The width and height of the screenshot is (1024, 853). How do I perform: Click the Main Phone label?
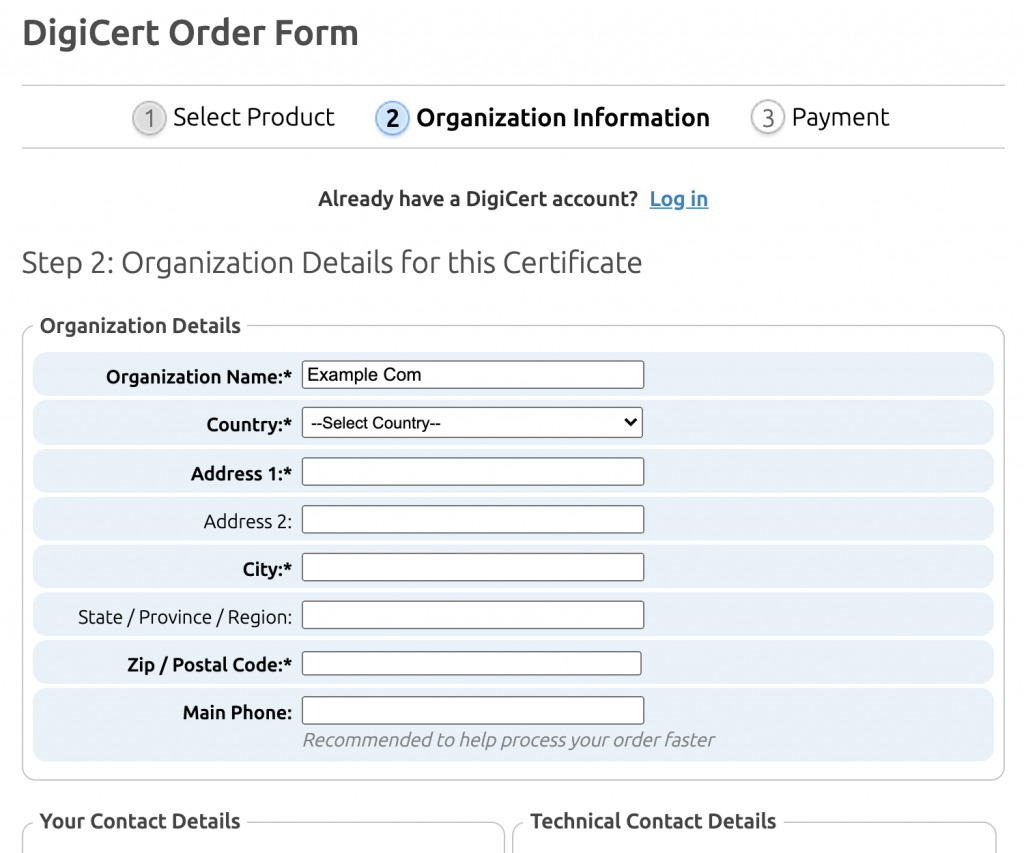click(237, 713)
